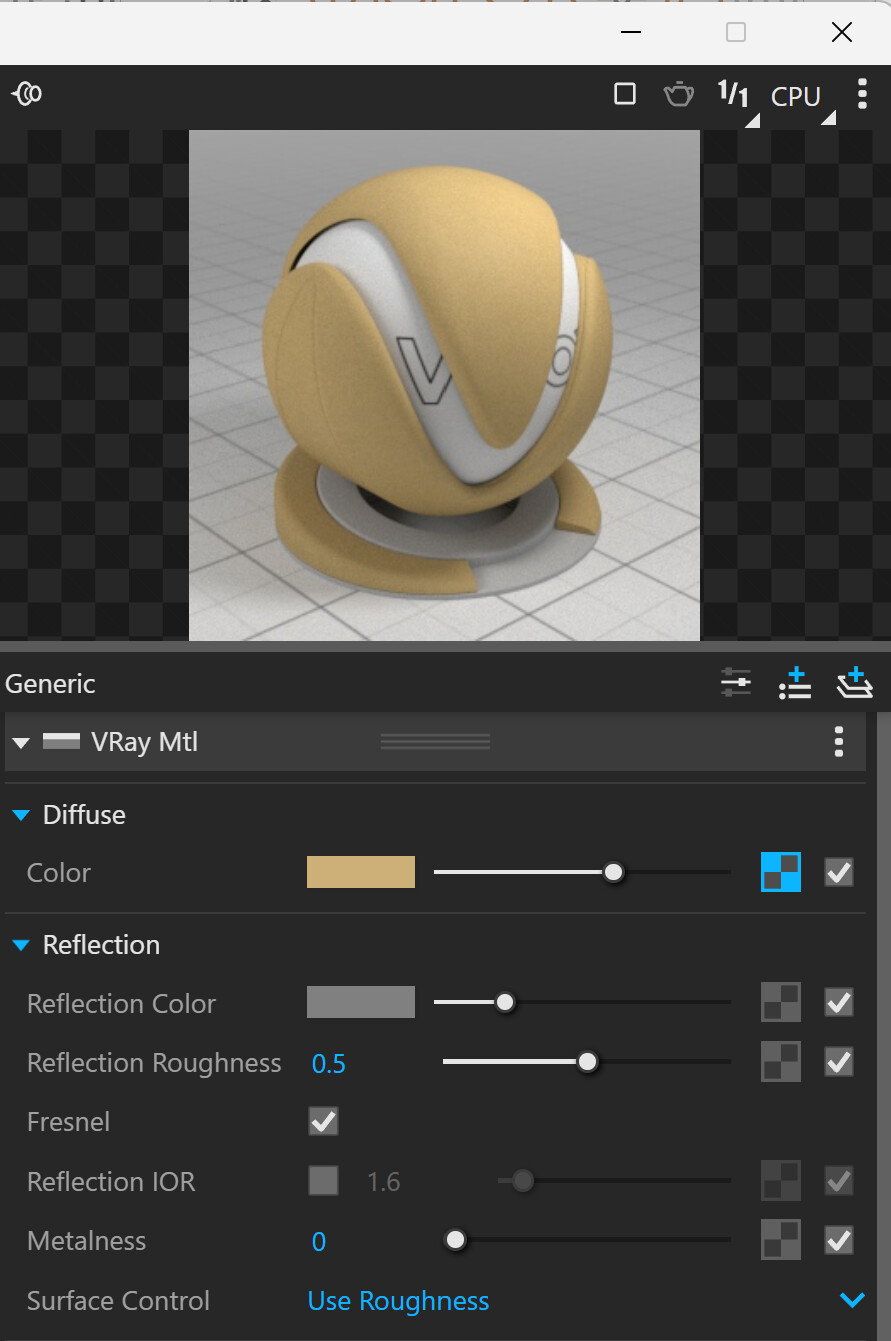Click the interactive render rings icon
Image resolution: width=891 pixels, height=1341 pixels.
coord(27,94)
